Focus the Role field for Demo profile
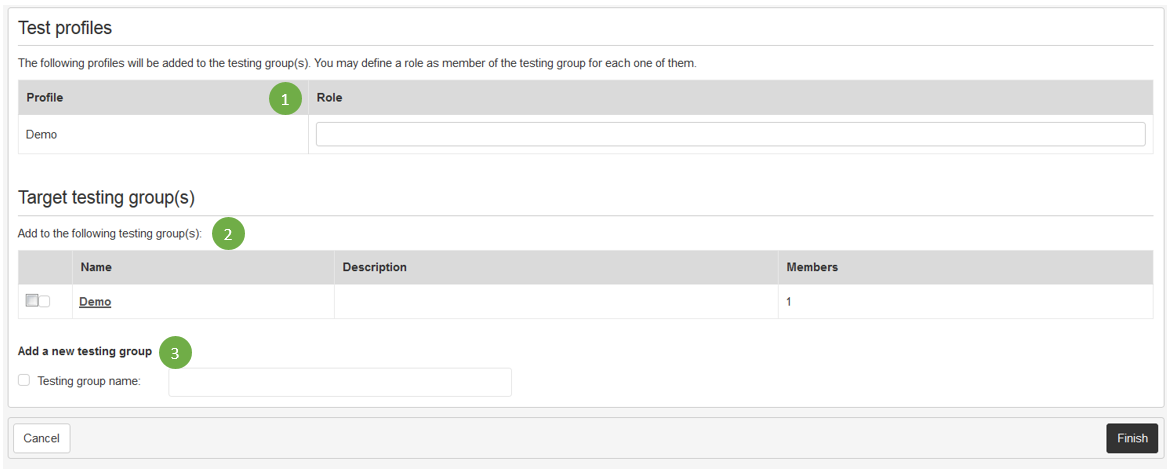1167x472 pixels. click(730, 134)
